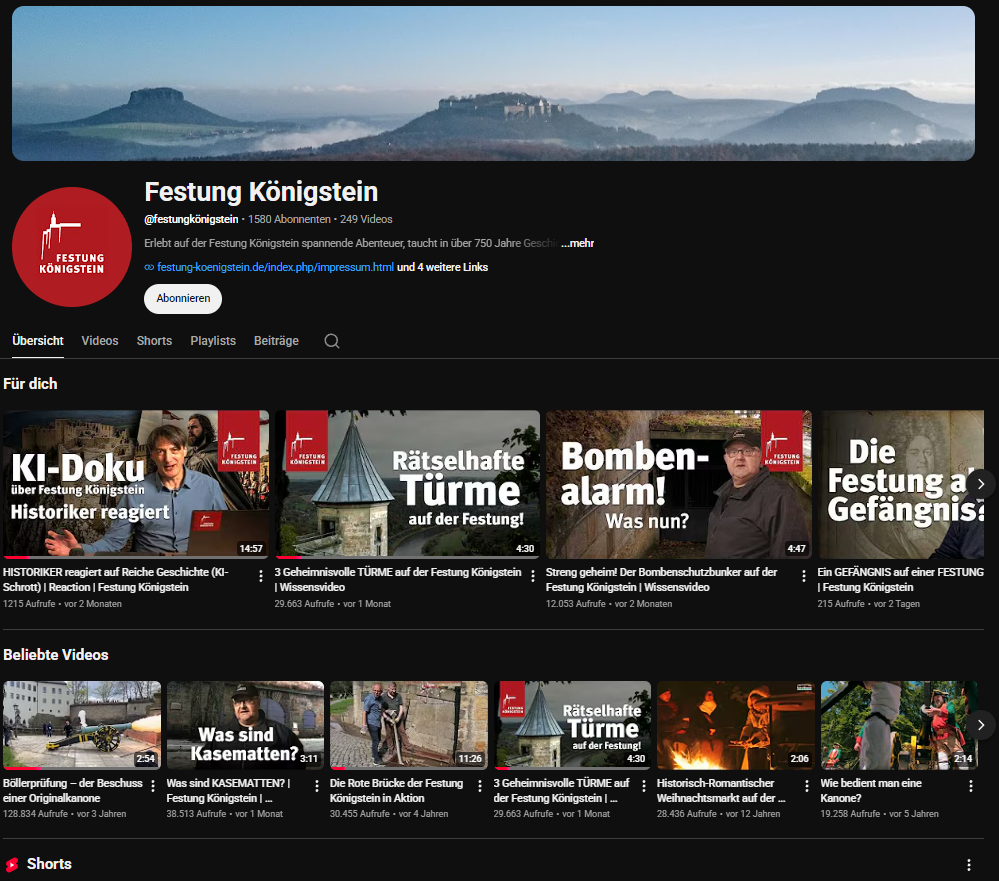Click the Abonnieren button
Image resolution: width=999 pixels, height=881 pixels.
click(x=183, y=298)
